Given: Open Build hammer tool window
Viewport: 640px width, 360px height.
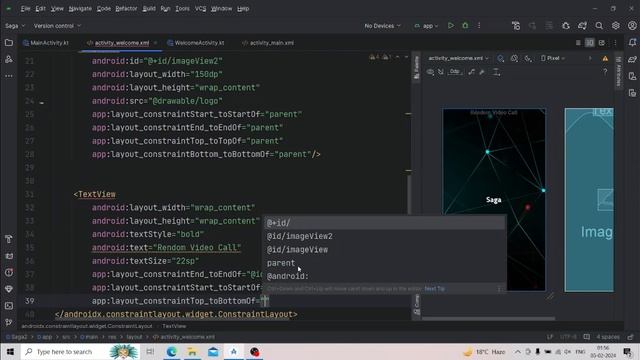Looking at the screenshot, I should pos(9,239).
